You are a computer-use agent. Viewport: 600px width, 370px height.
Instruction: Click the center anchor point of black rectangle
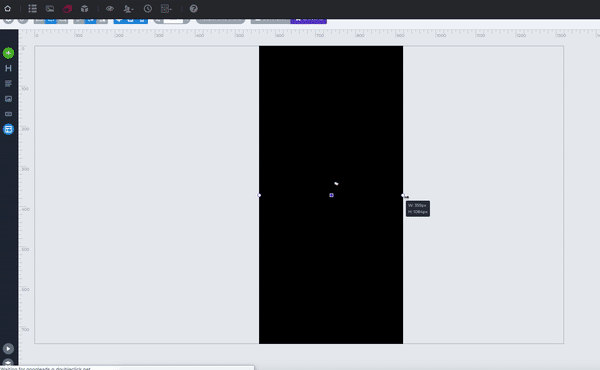tap(331, 195)
